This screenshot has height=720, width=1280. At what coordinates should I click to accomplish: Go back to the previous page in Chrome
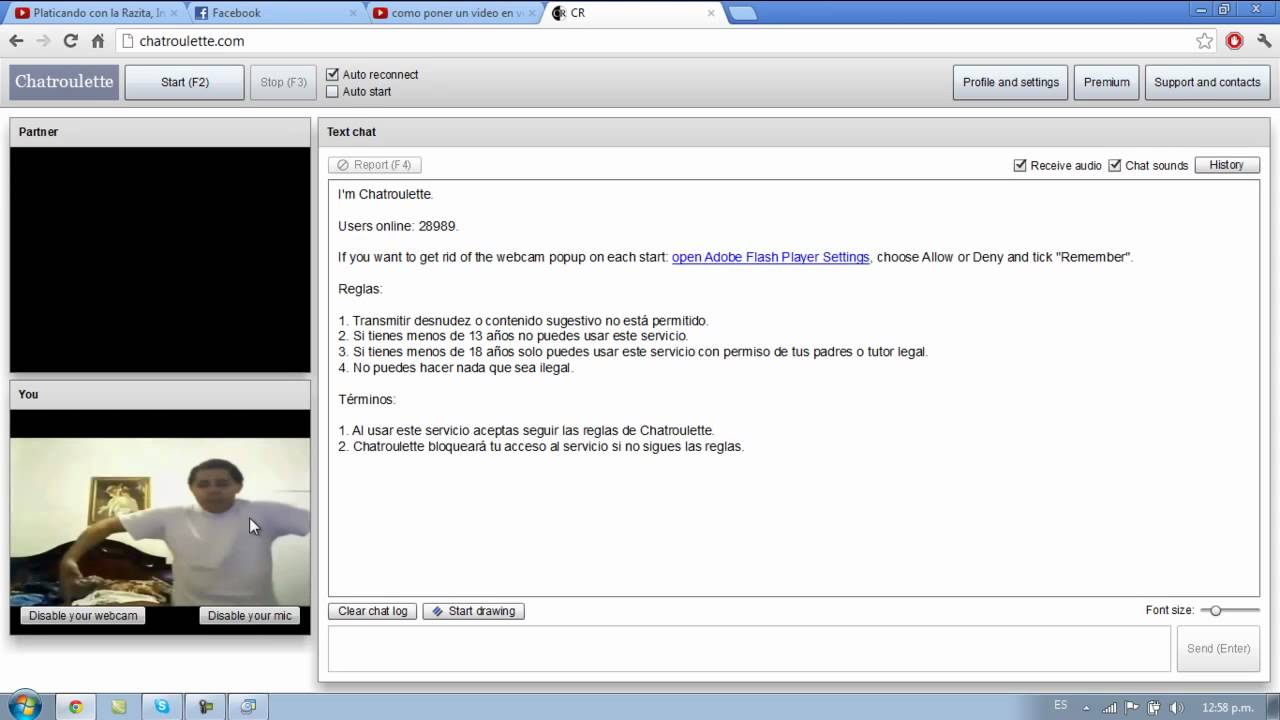(x=16, y=41)
